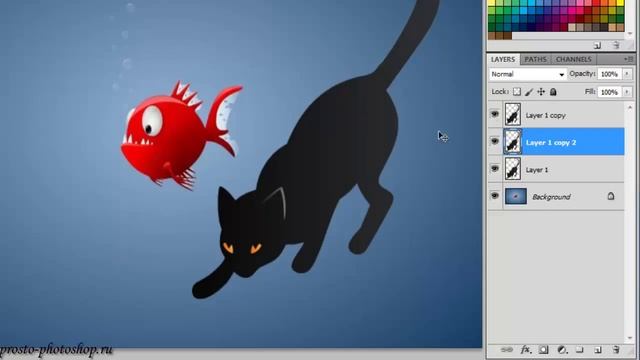Hide the Layer 1 copy layer
640x360 pixels.
click(x=495, y=114)
